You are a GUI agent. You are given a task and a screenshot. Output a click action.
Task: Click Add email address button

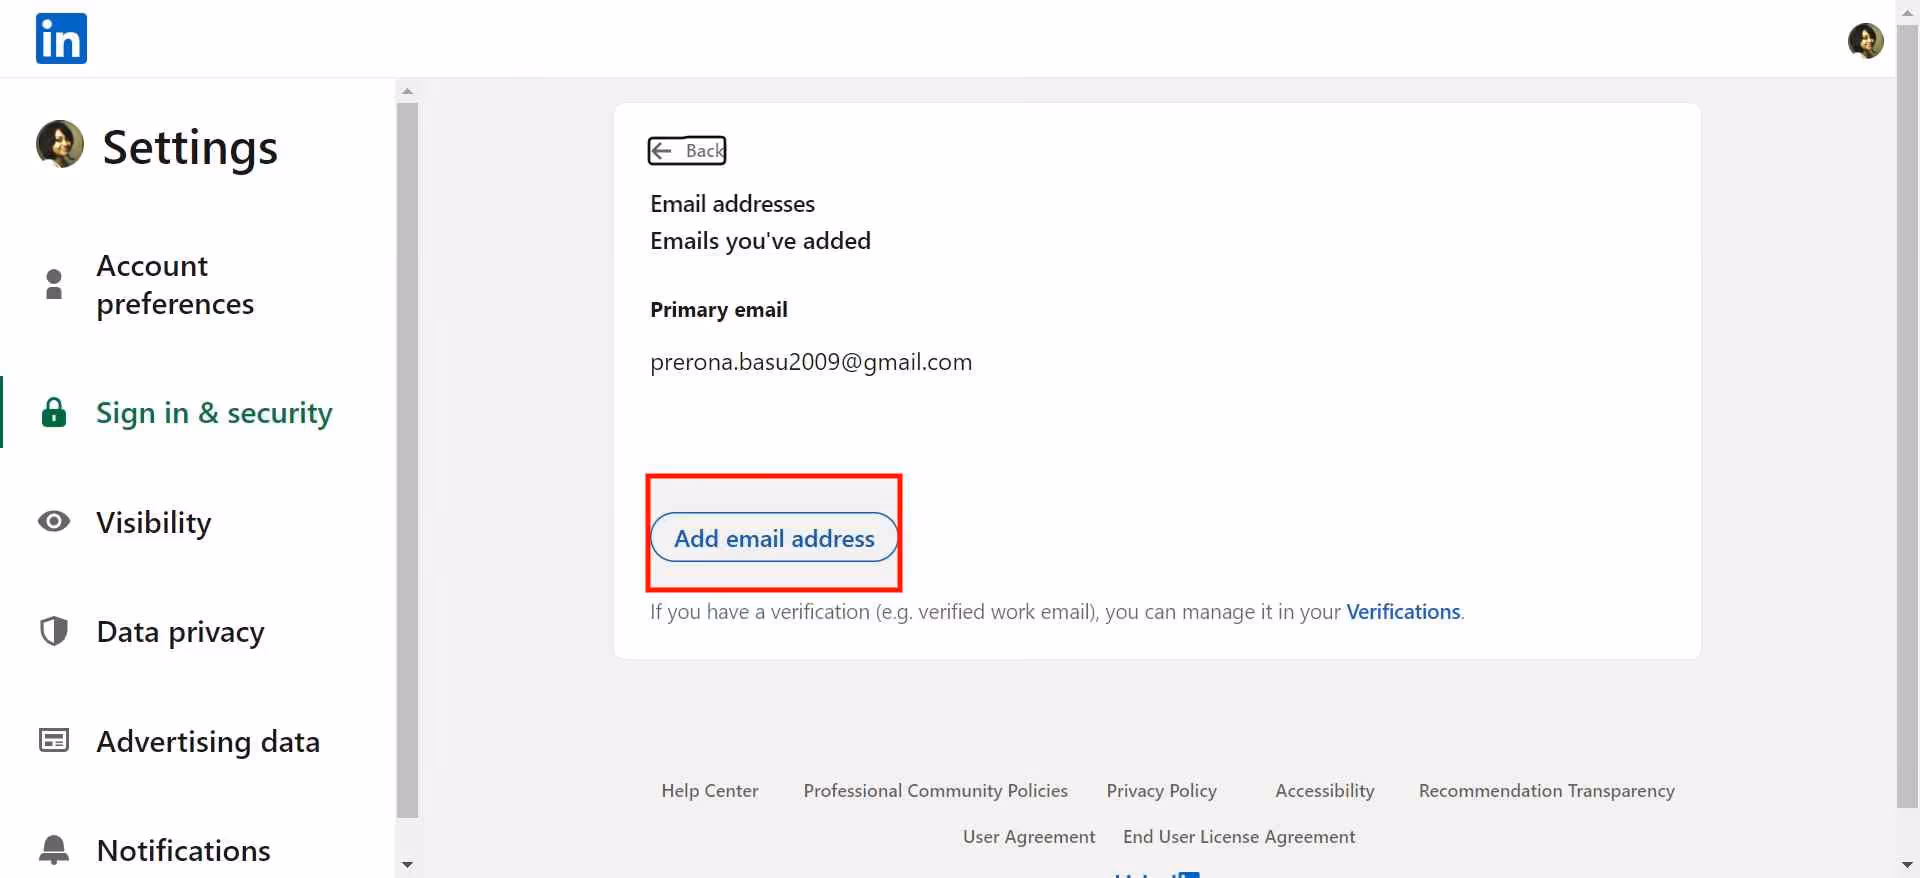coord(774,537)
